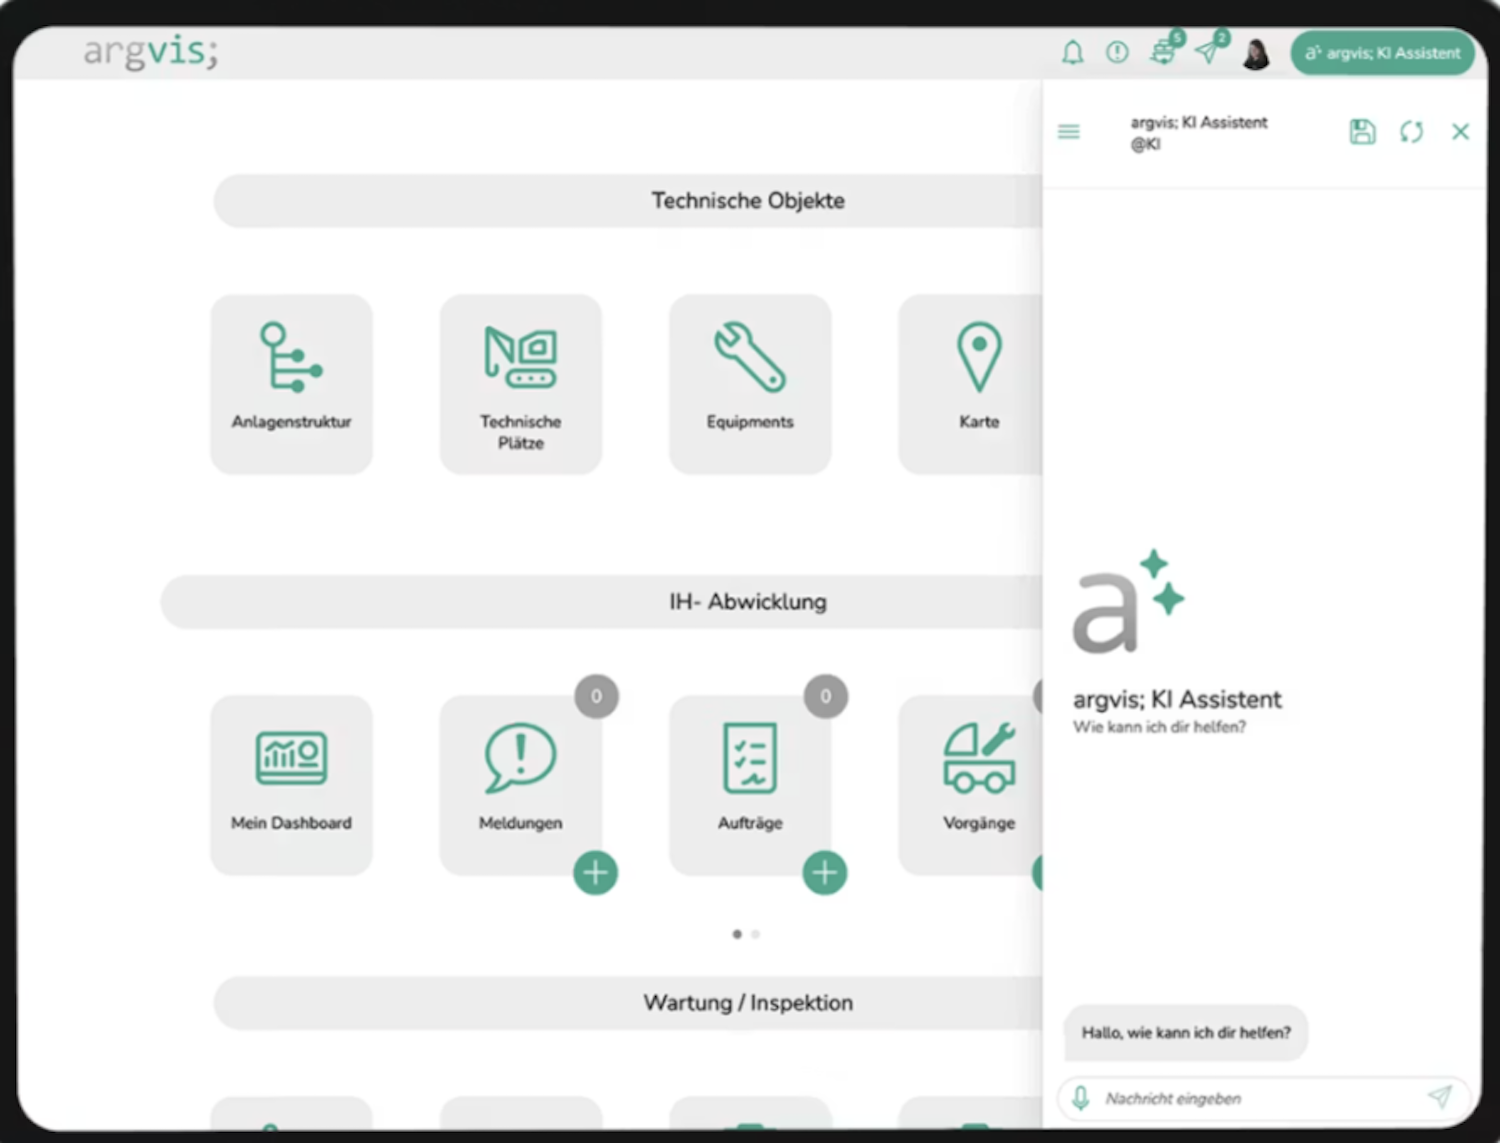Open the Mein Dashboard tile
The width and height of the screenshot is (1500, 1143).
tap(291, 785)
